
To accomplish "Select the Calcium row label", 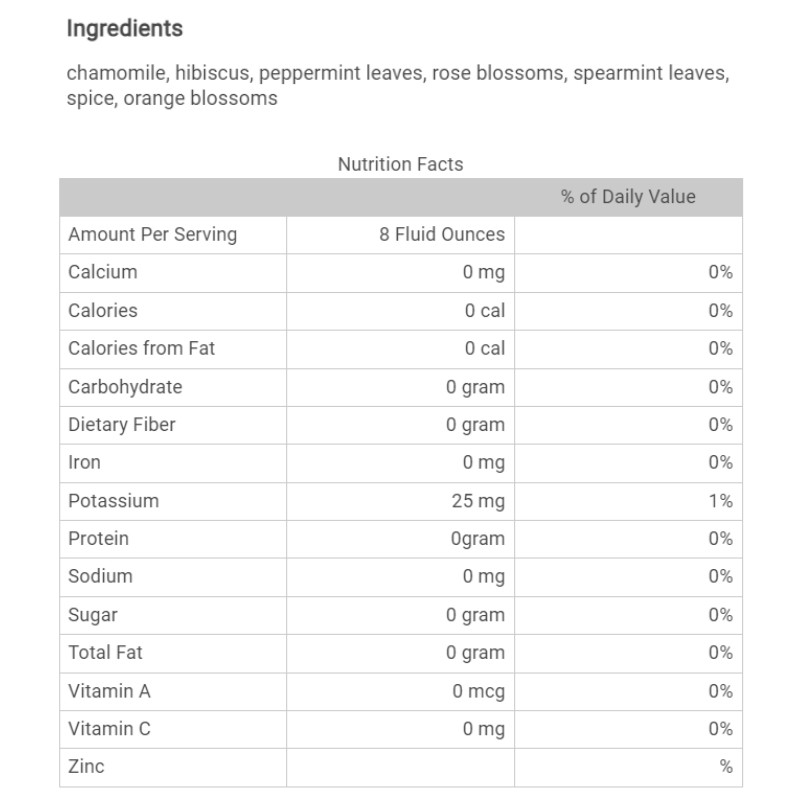I will click(x=102, y=273).
